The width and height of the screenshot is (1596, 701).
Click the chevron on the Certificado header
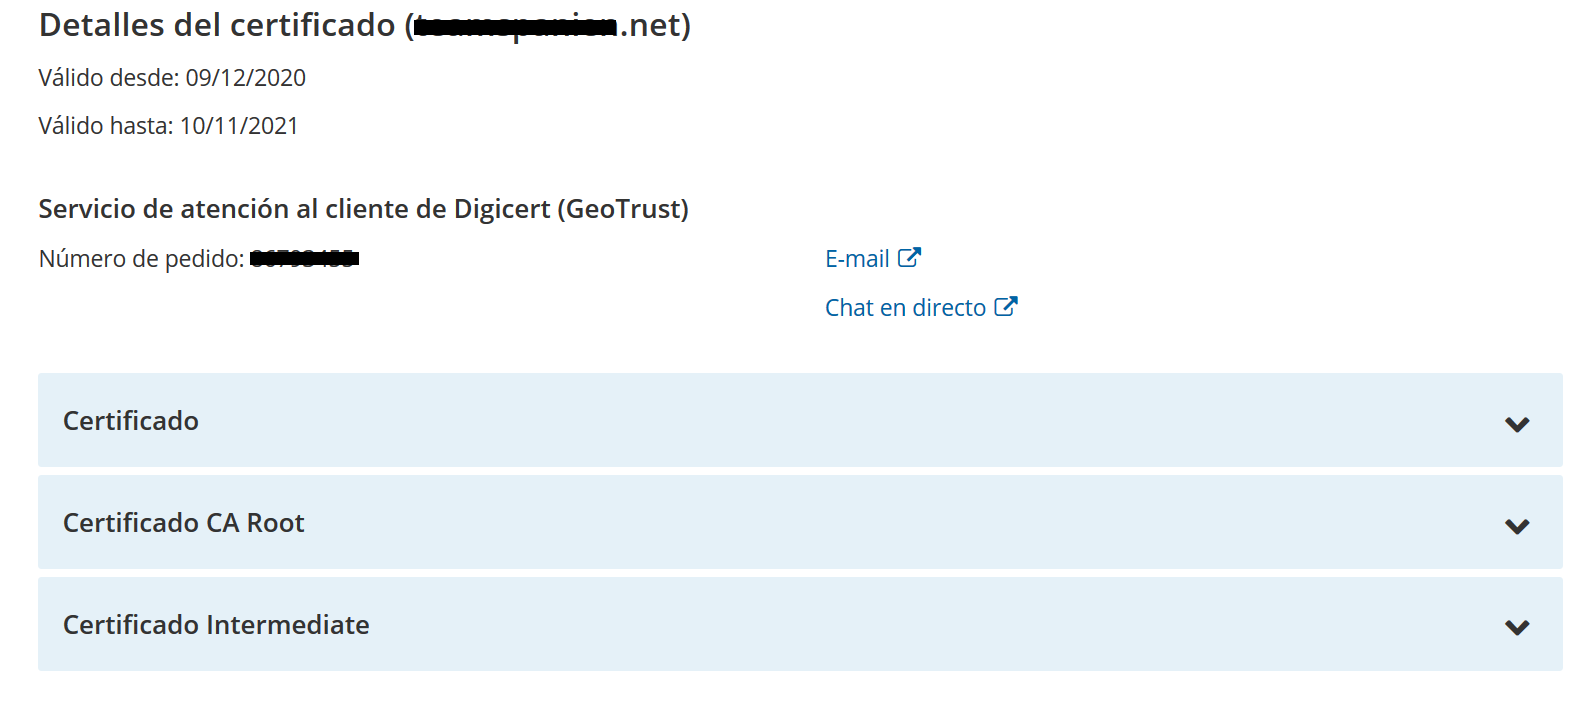(x=1517, y=424)
